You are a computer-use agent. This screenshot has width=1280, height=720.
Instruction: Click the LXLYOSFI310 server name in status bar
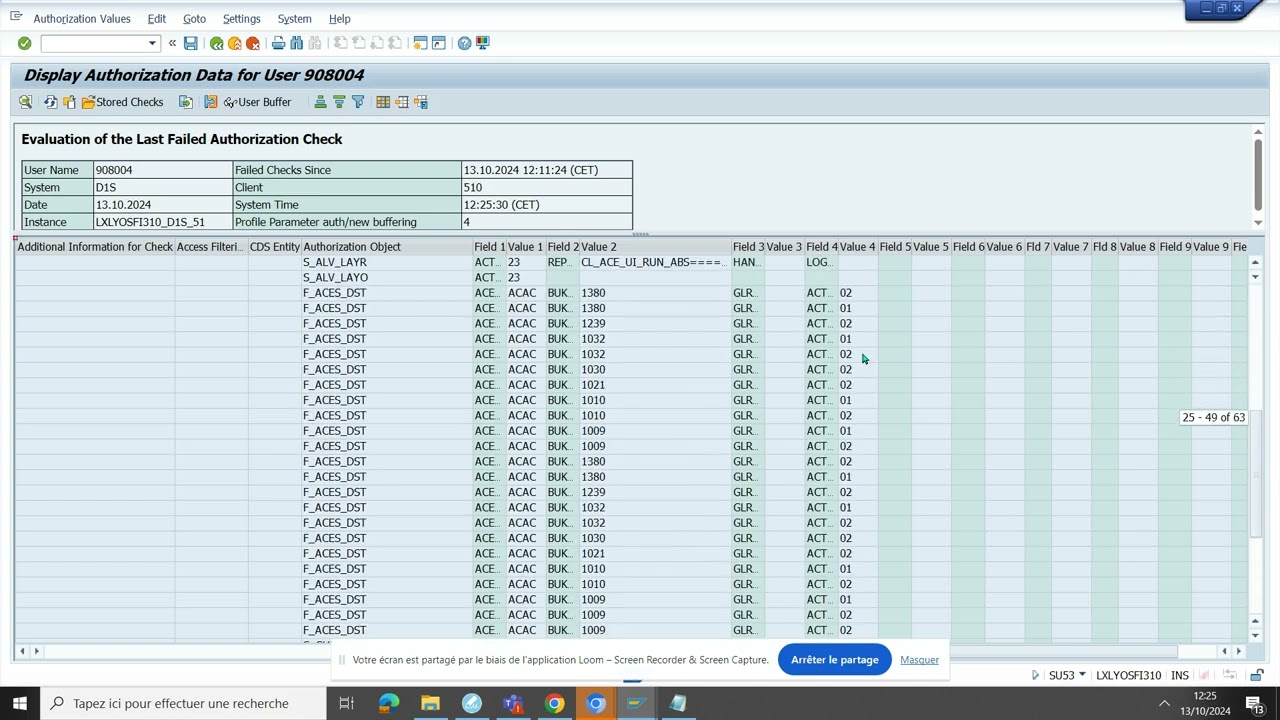1128,675
